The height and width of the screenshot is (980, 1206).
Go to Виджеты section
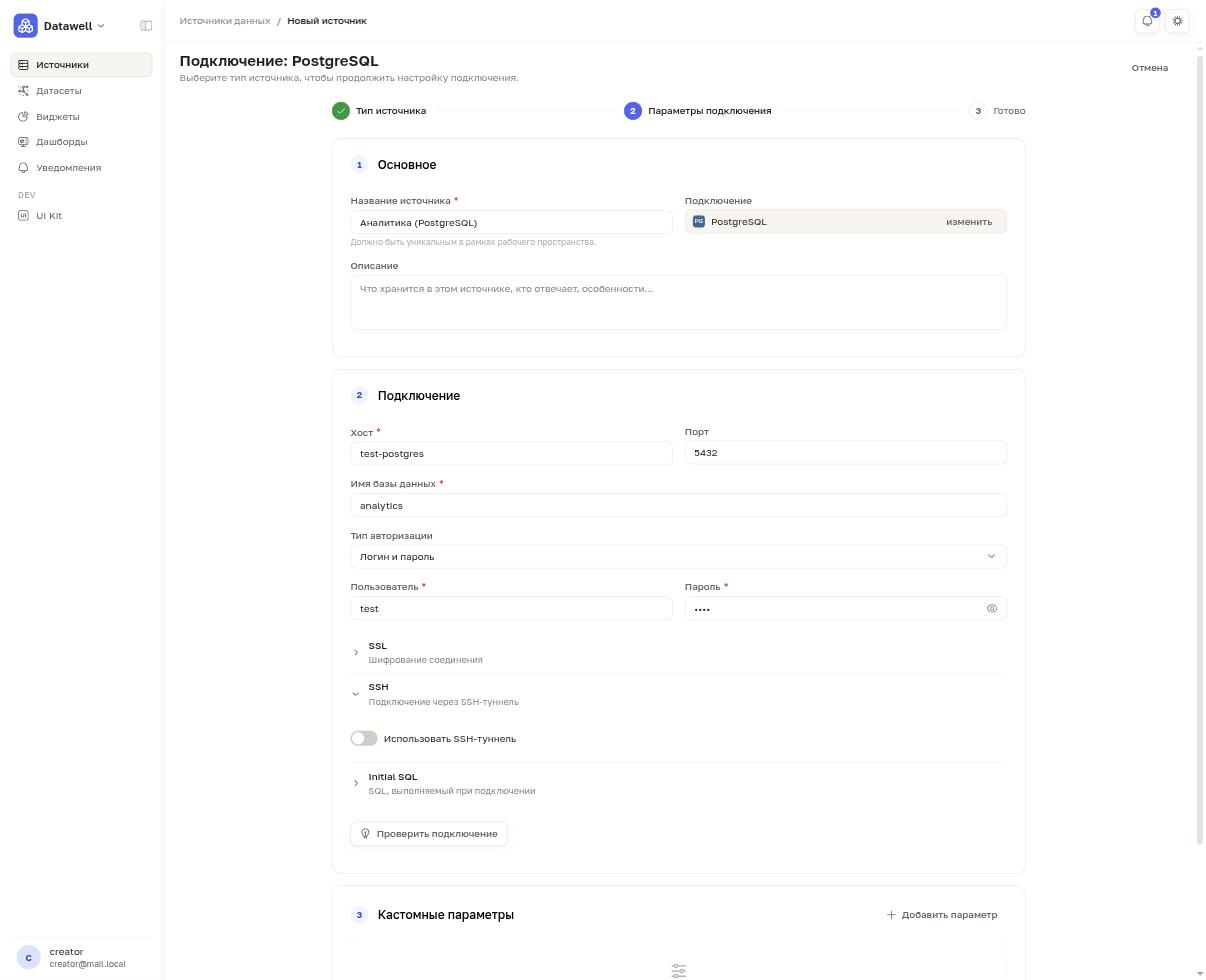tap(81, 117)
